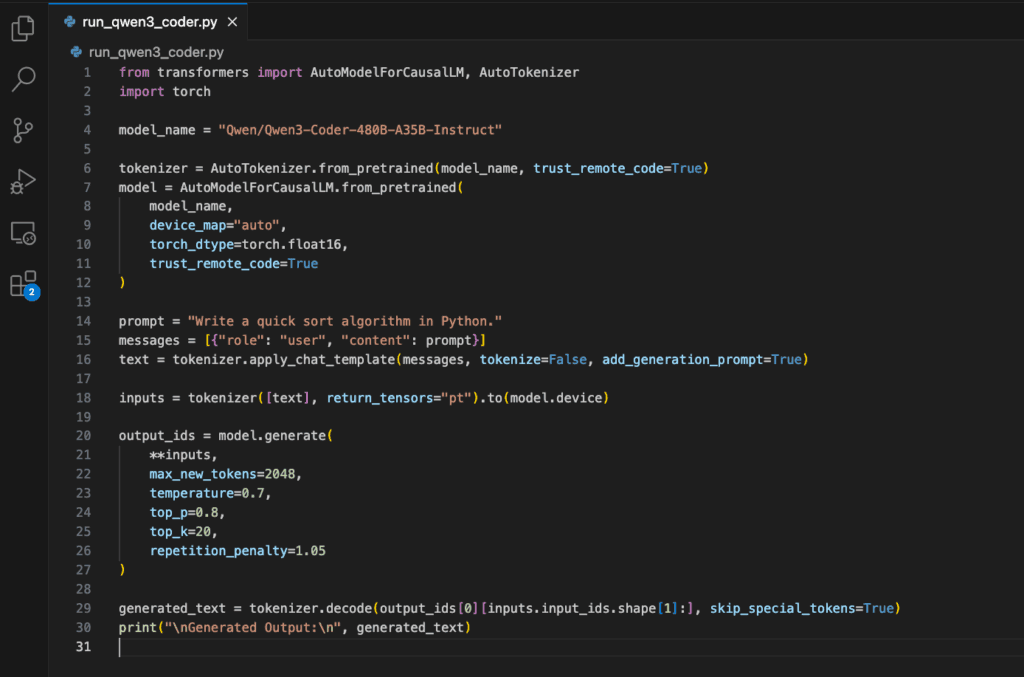Image resolution: width=1024 pixels, height=677 pixels.
Task: Click "apply_chat_template" on line 16
Action: [x=322, y=360]
